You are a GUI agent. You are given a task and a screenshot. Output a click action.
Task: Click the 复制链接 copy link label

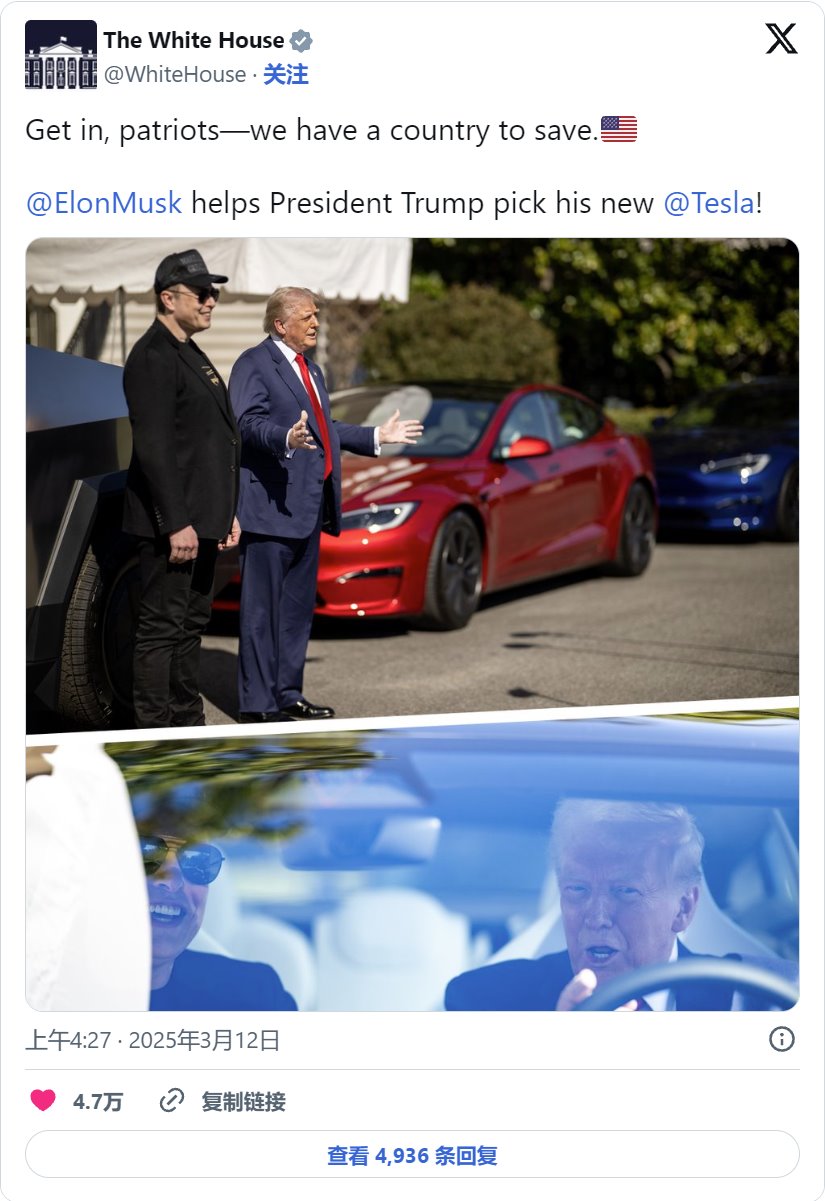(x=244, y=1101)
